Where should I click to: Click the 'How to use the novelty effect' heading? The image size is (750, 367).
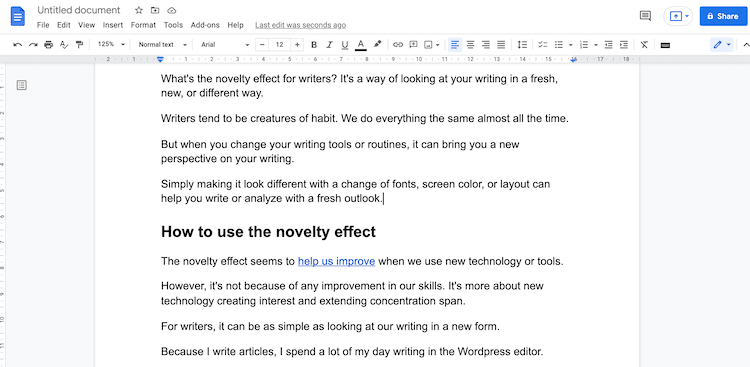(268, 232)
